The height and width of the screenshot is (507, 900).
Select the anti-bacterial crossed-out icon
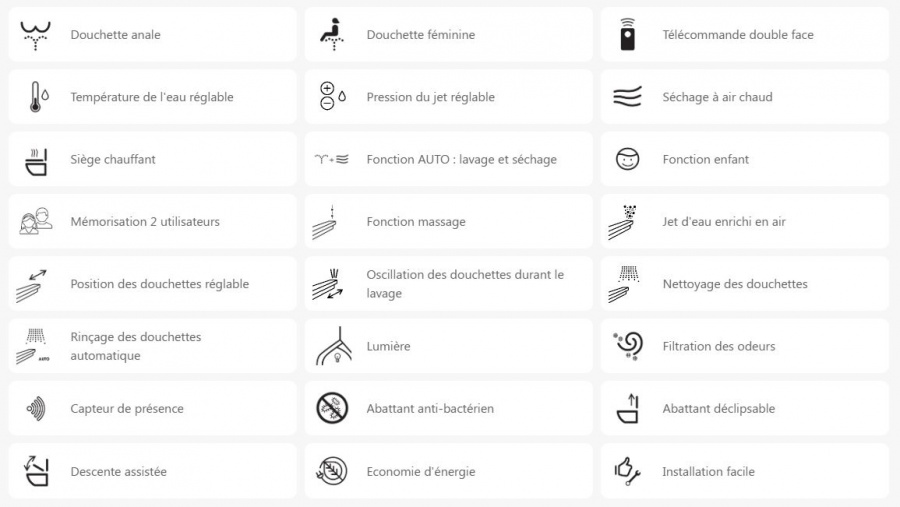pyautogui.click(x=332, y=408)
